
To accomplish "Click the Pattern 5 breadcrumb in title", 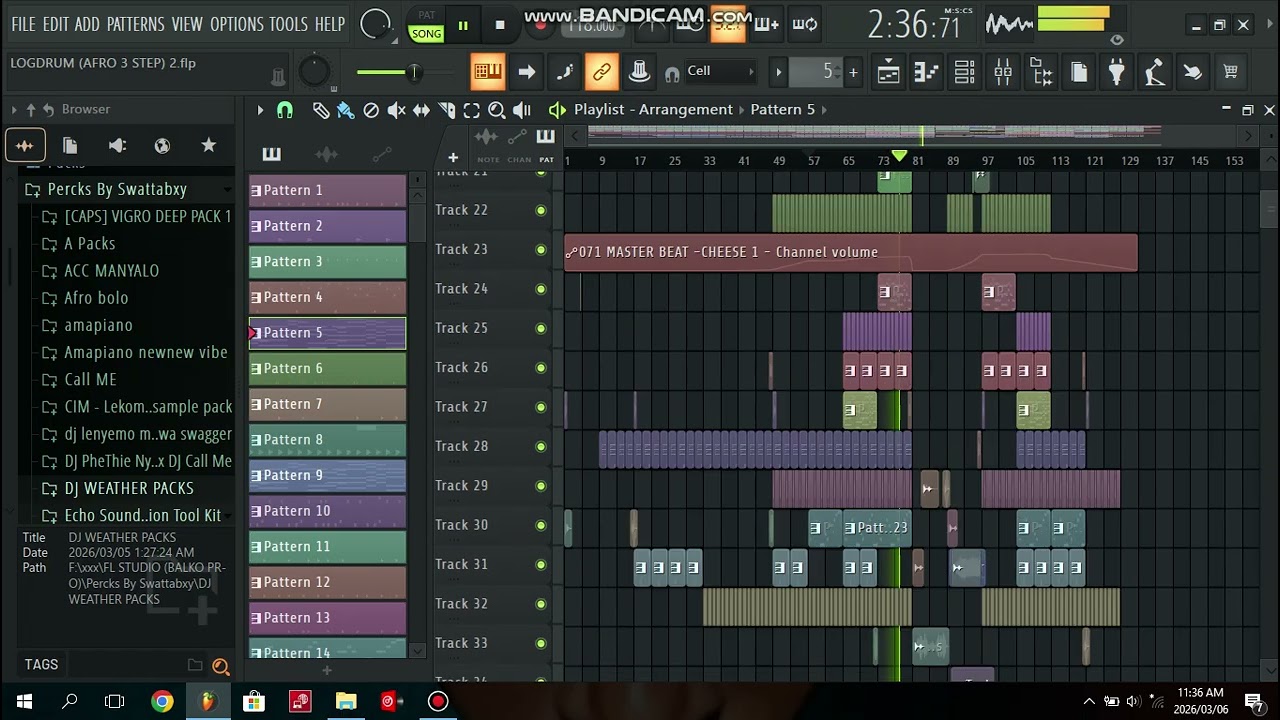I will tap(783, 110).
